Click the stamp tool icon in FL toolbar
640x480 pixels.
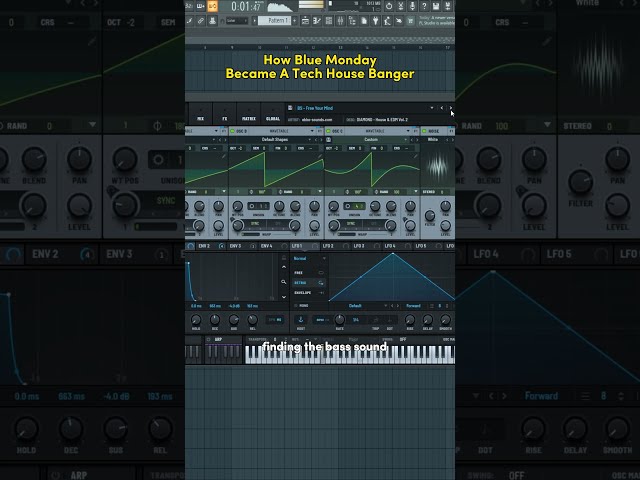point(212,21)
